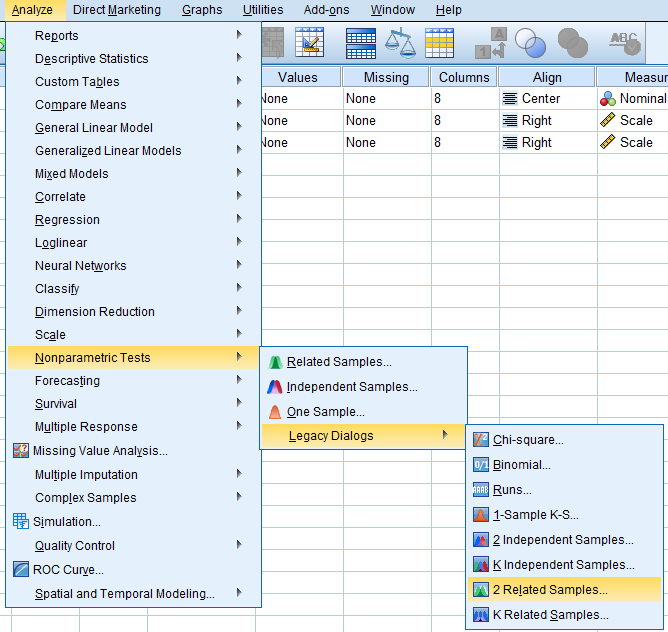Expand the Reports submenu arrow
The image size is (668, 632).
click(239, 35)
